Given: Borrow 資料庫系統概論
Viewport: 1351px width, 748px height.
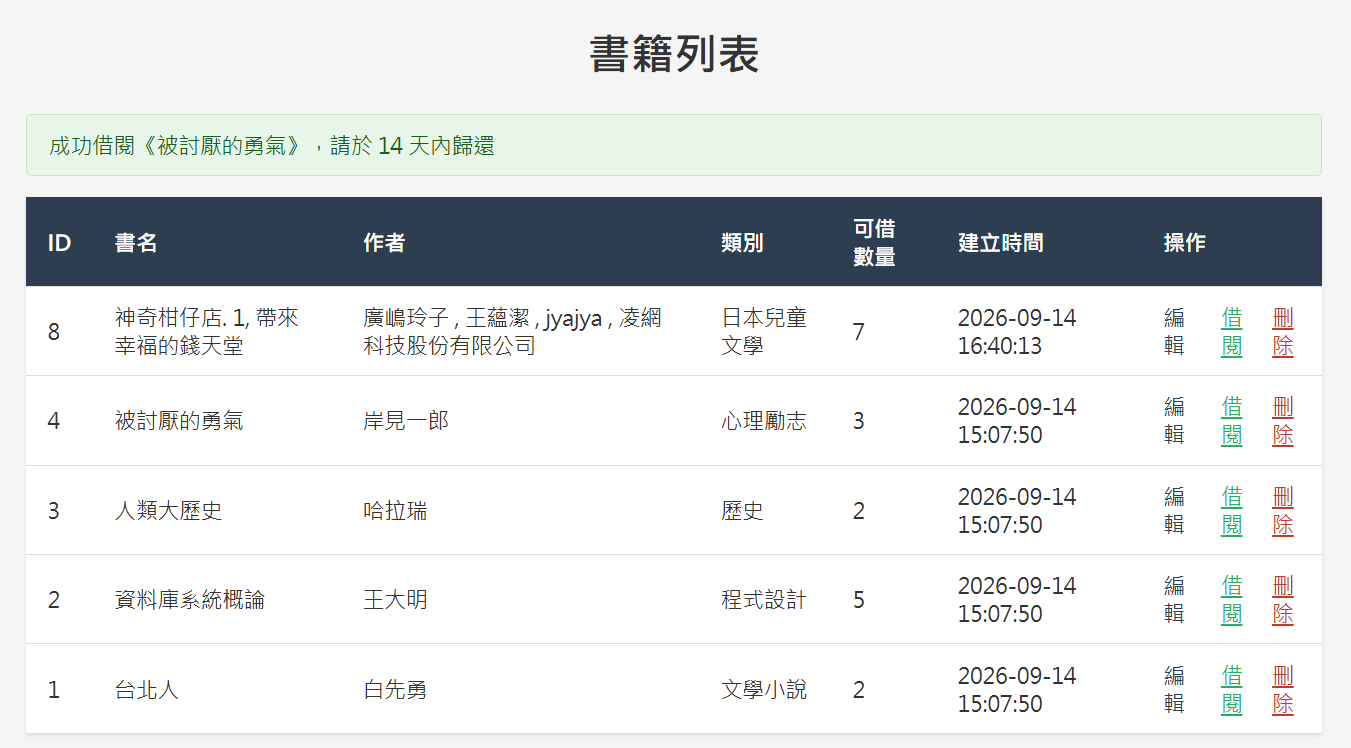Looking at the screenshot, I should tap(1232, 600).
